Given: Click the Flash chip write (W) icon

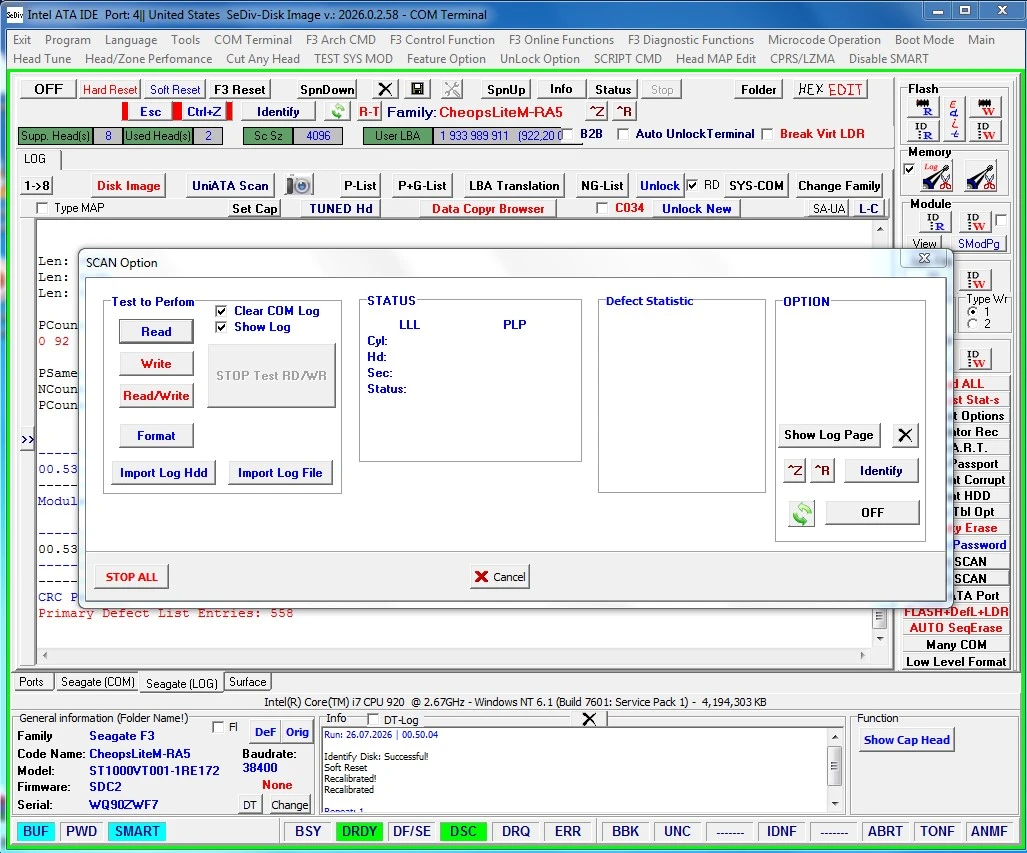Looking at the screenshot, I should click(984, 107).
